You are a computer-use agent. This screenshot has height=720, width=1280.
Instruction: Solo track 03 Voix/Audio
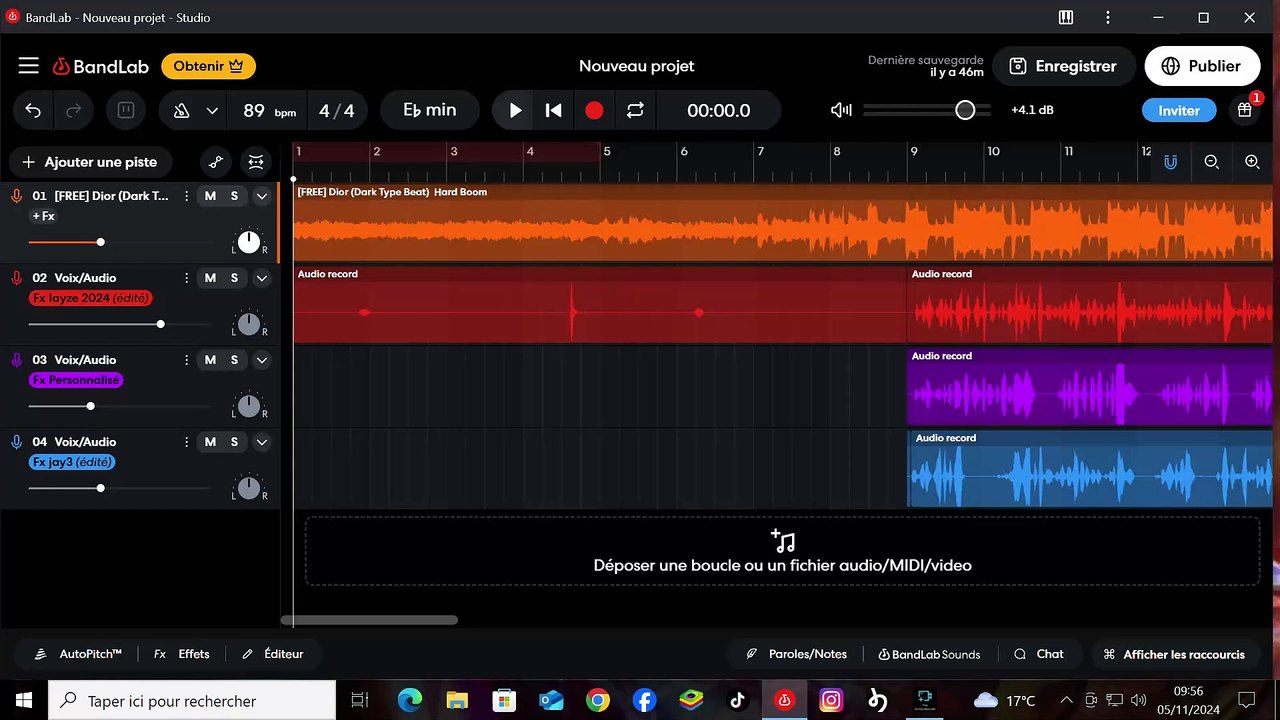pyautogui.click(x=234, y=360)
